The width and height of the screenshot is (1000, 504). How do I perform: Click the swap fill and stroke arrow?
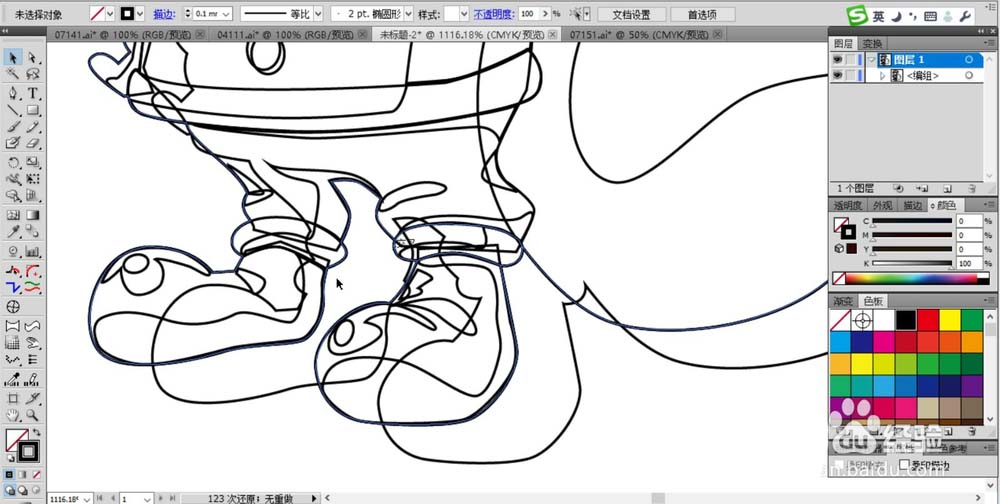tap(36, 433)
